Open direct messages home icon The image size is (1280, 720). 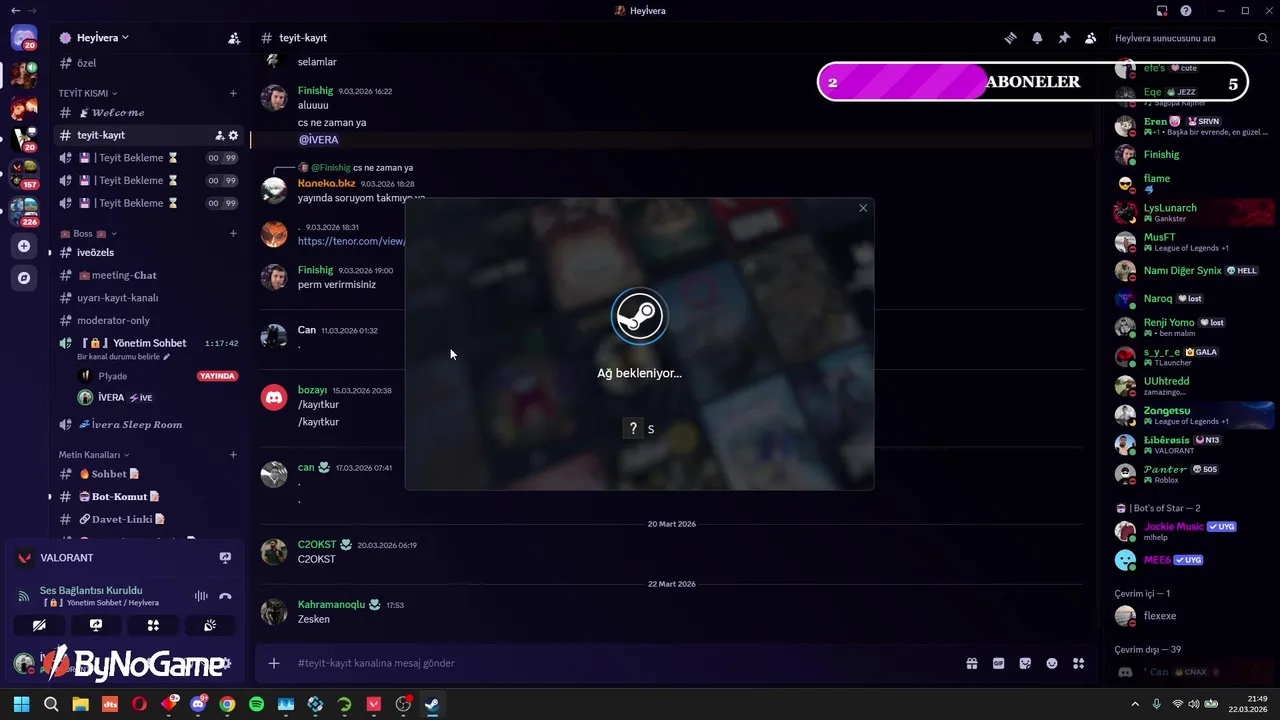(24, 39)
